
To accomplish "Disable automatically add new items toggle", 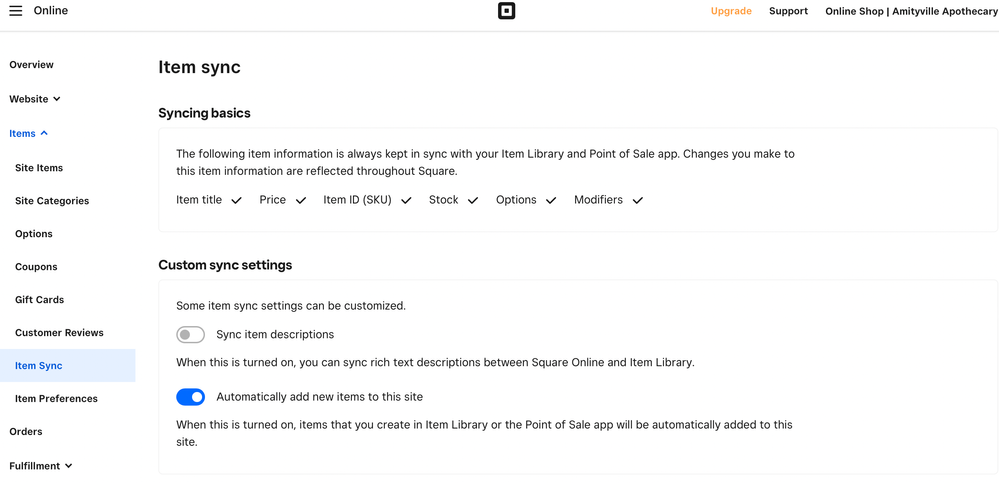I will coord(190,397).
